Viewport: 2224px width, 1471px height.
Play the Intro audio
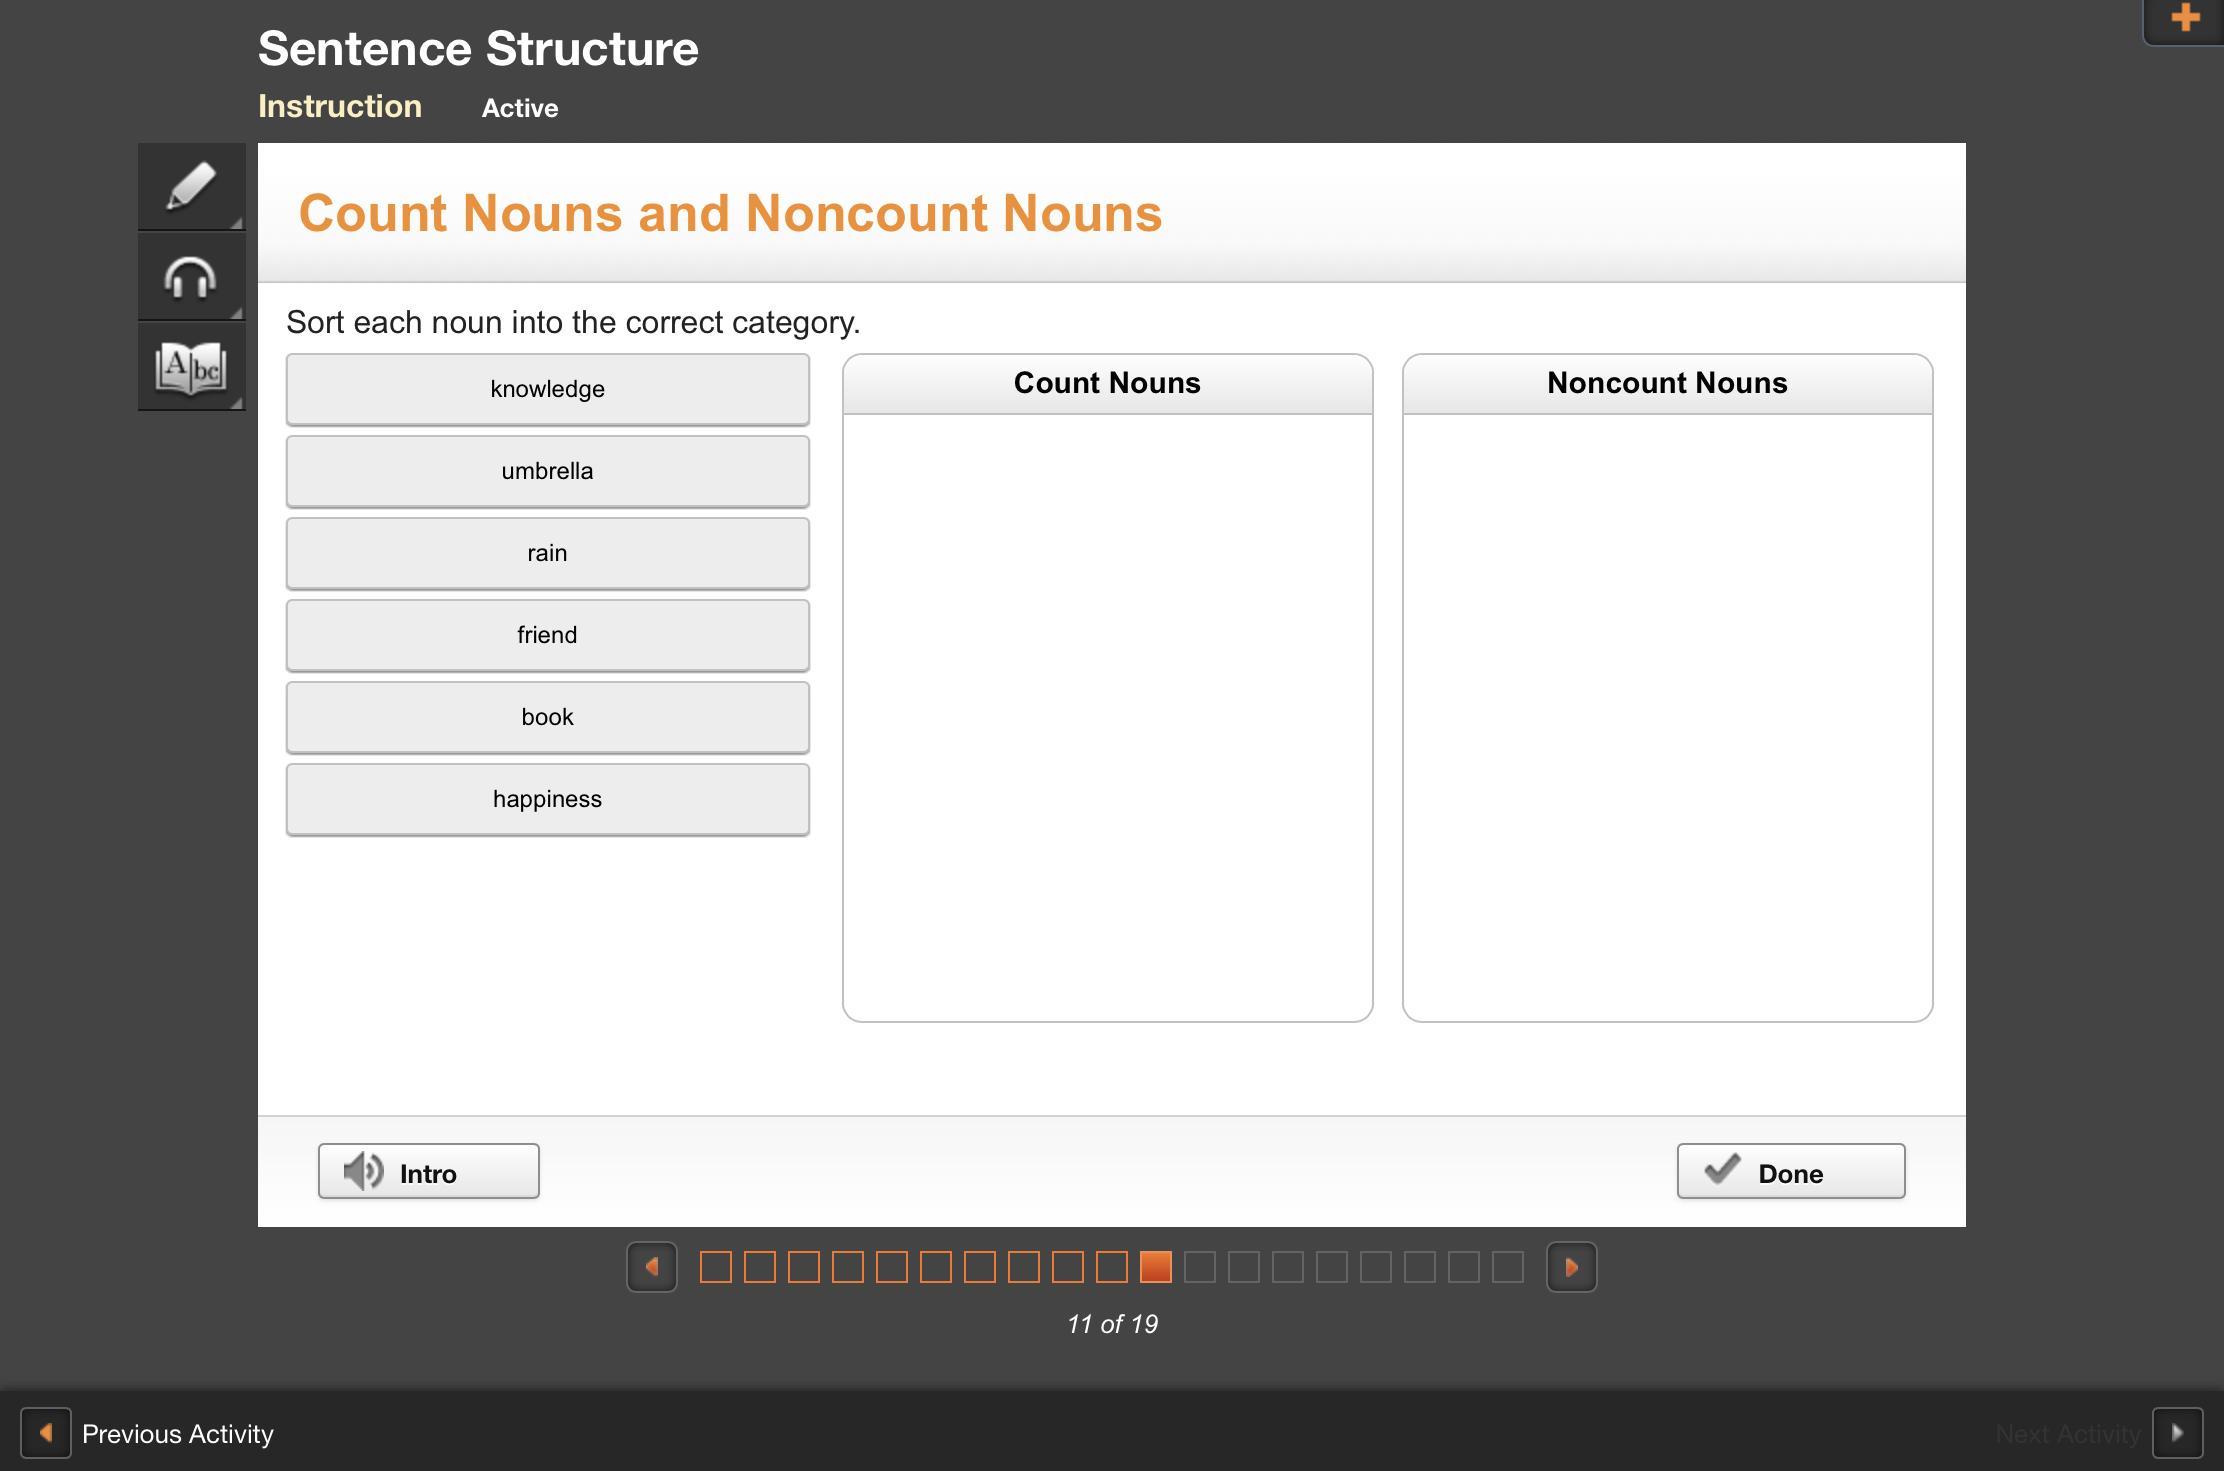point(428,1171)
